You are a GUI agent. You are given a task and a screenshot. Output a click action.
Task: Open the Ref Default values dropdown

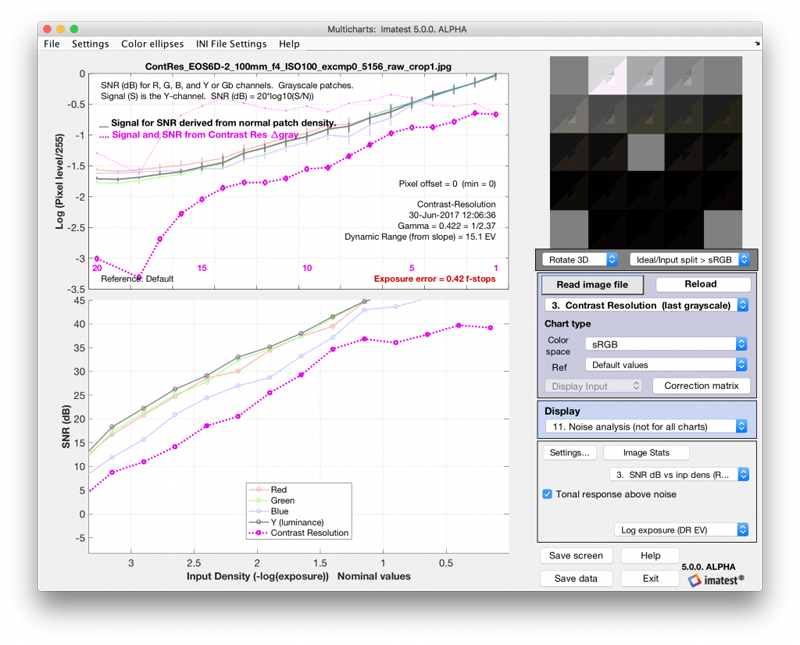pyautogui.click(x=666, y=365)
